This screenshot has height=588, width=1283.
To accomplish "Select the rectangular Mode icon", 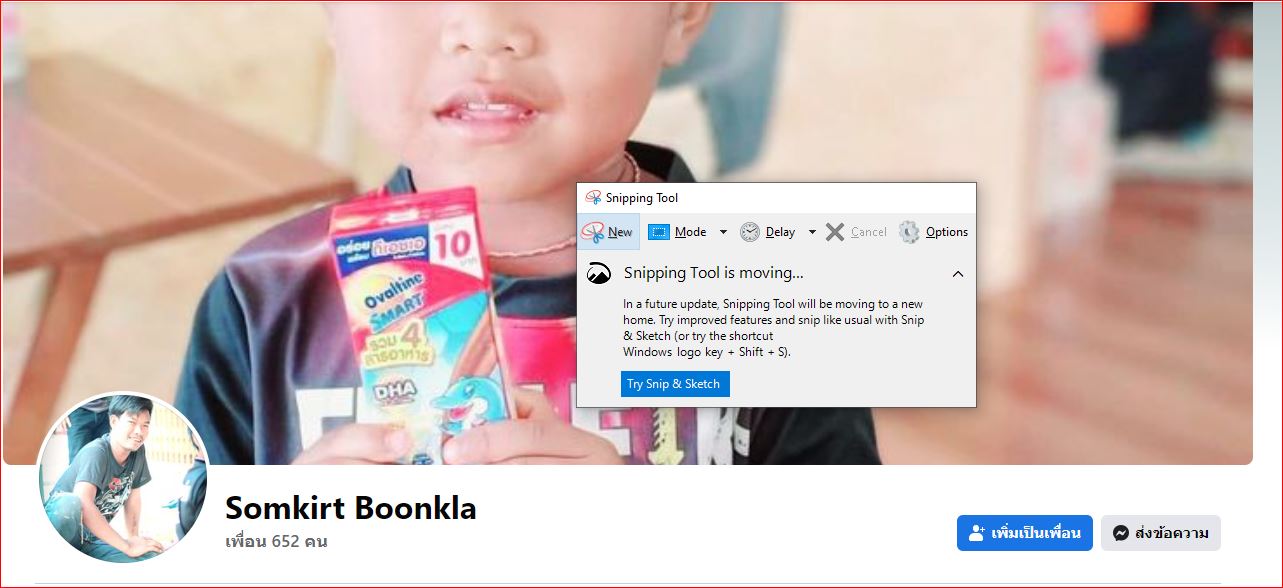I will 658,232.
